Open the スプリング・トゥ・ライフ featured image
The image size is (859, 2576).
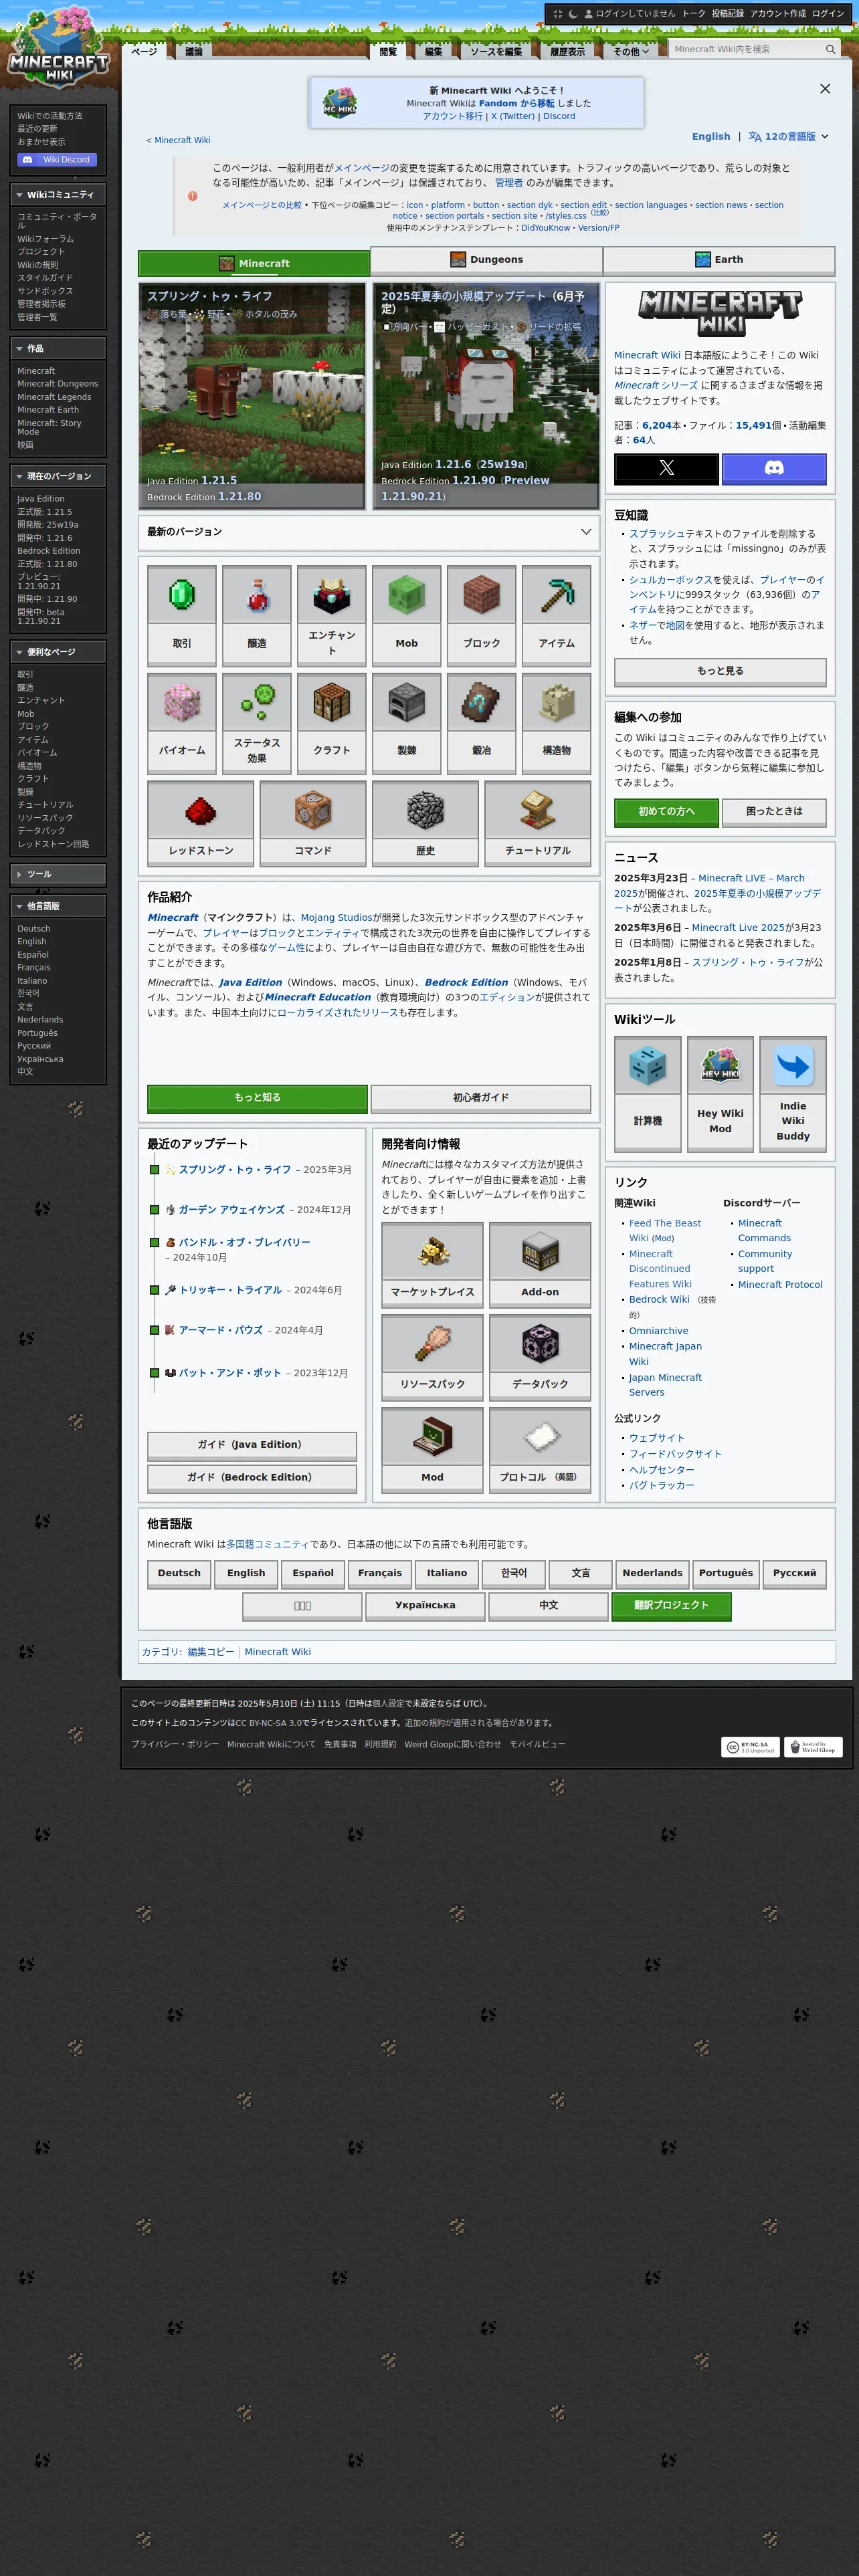[252, 396]
